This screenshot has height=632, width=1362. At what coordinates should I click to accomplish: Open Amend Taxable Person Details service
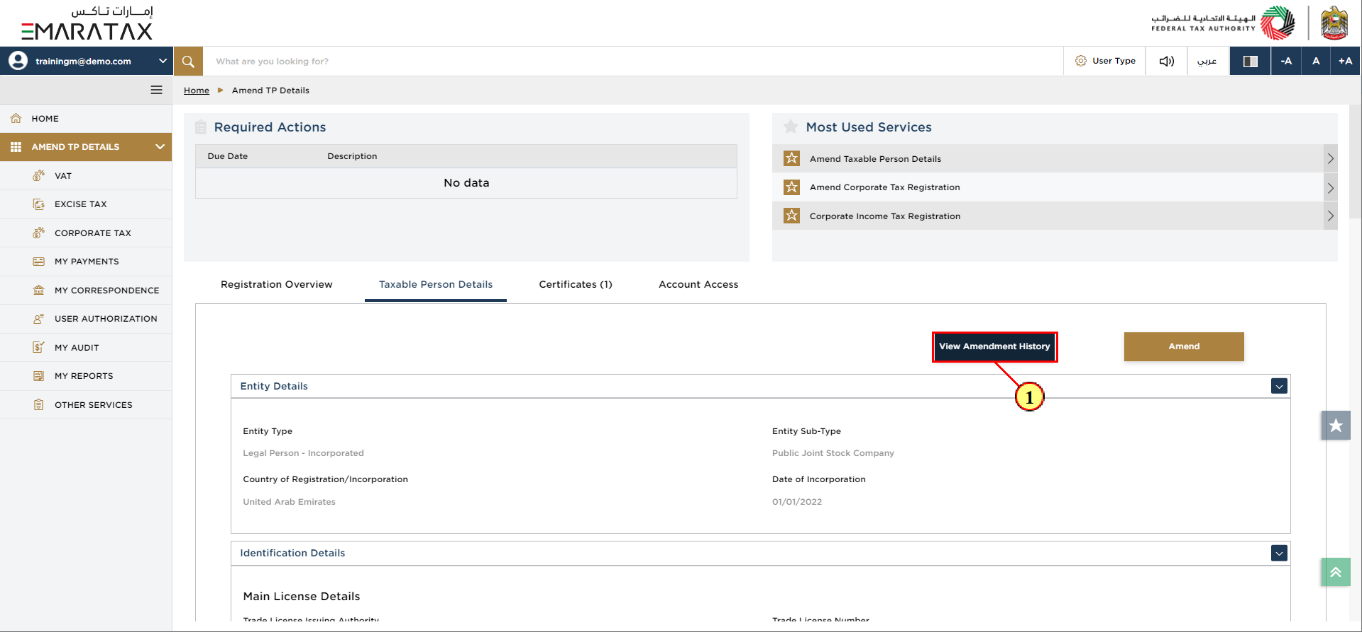875,159
